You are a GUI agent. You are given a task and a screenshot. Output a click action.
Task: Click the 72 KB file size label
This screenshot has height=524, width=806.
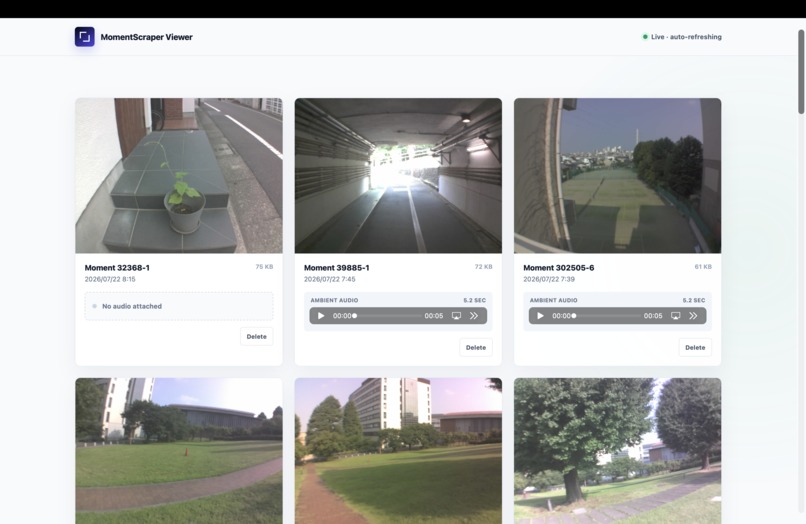(484, 266)
